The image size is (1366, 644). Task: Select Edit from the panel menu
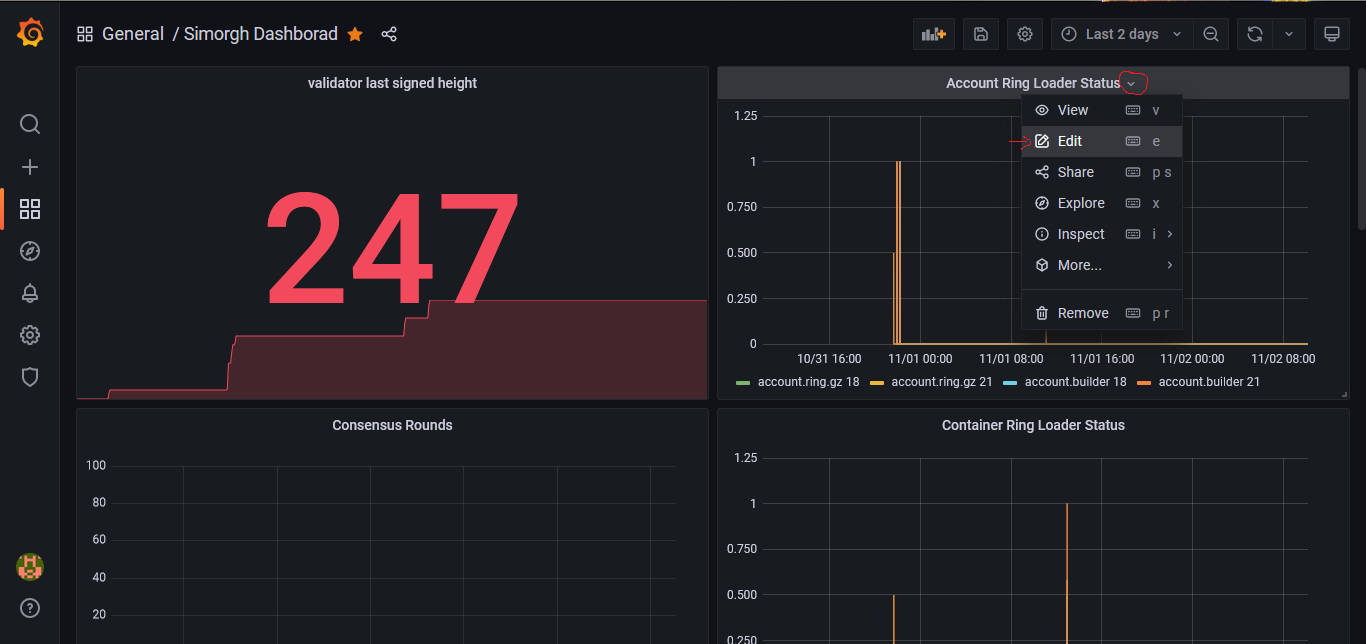(x=1069, y=141)
